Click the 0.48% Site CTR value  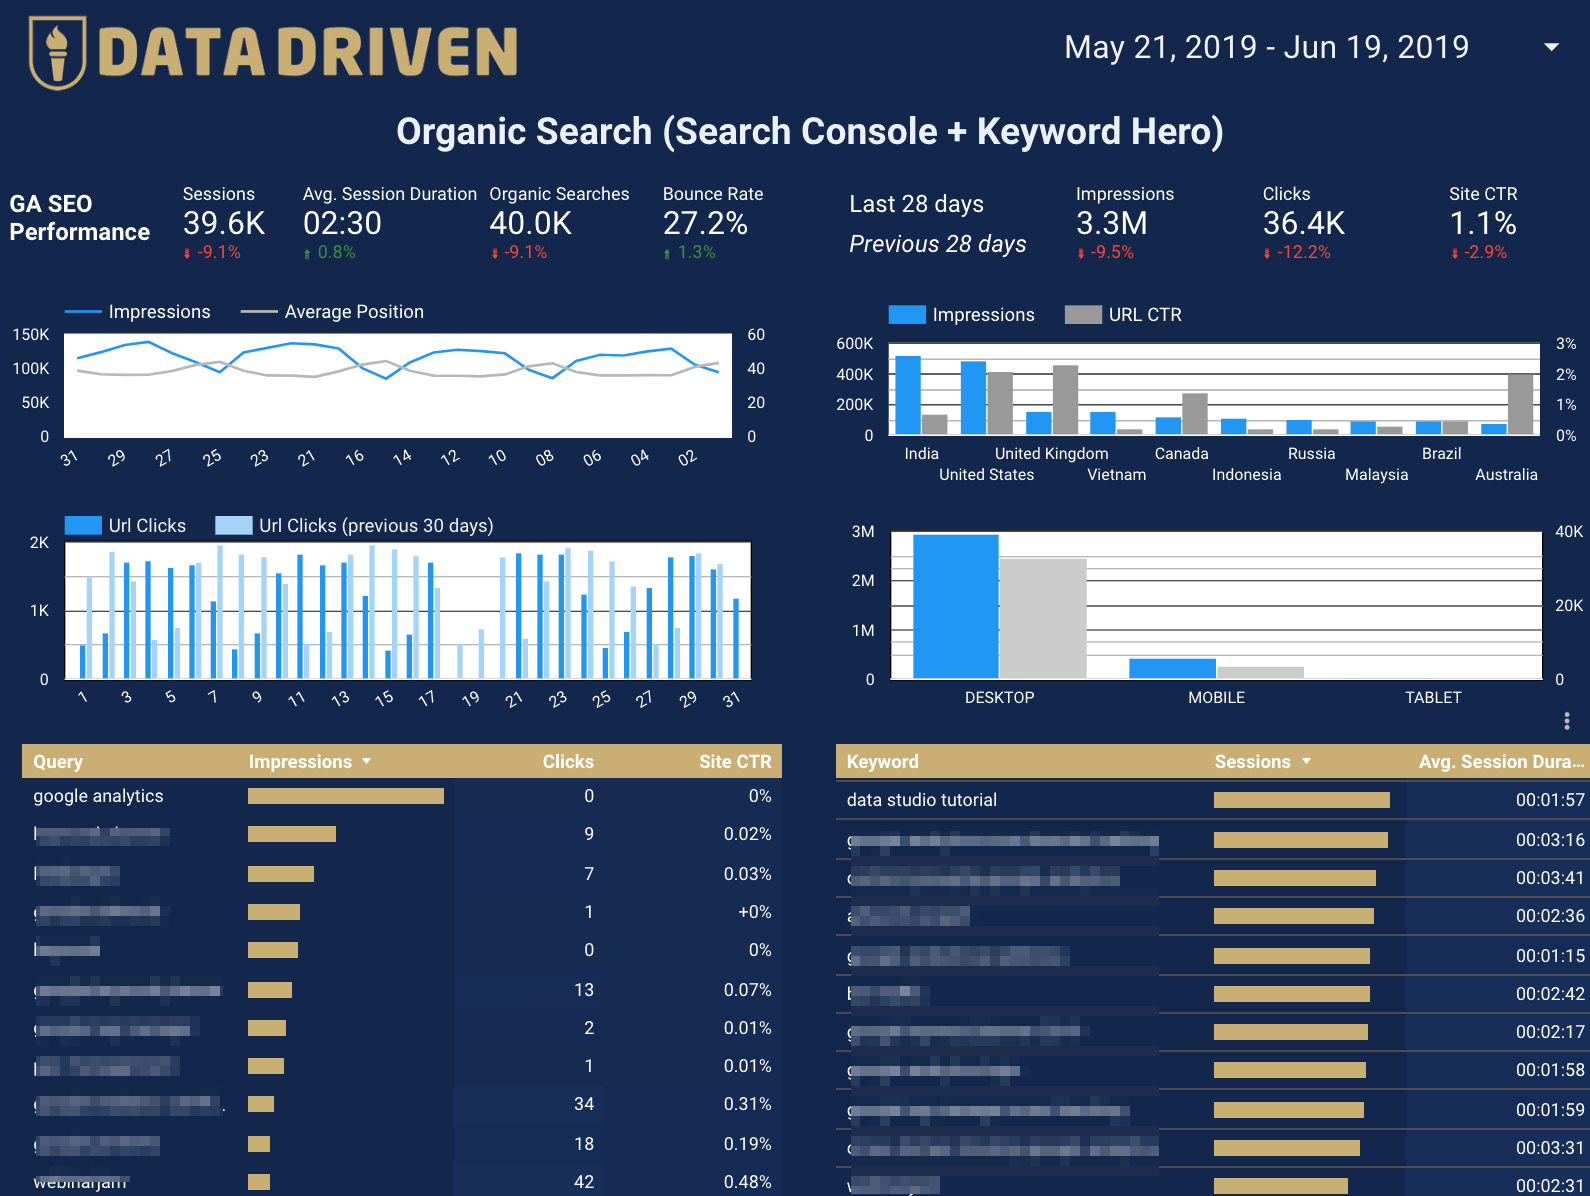[x=747, y=1182]
